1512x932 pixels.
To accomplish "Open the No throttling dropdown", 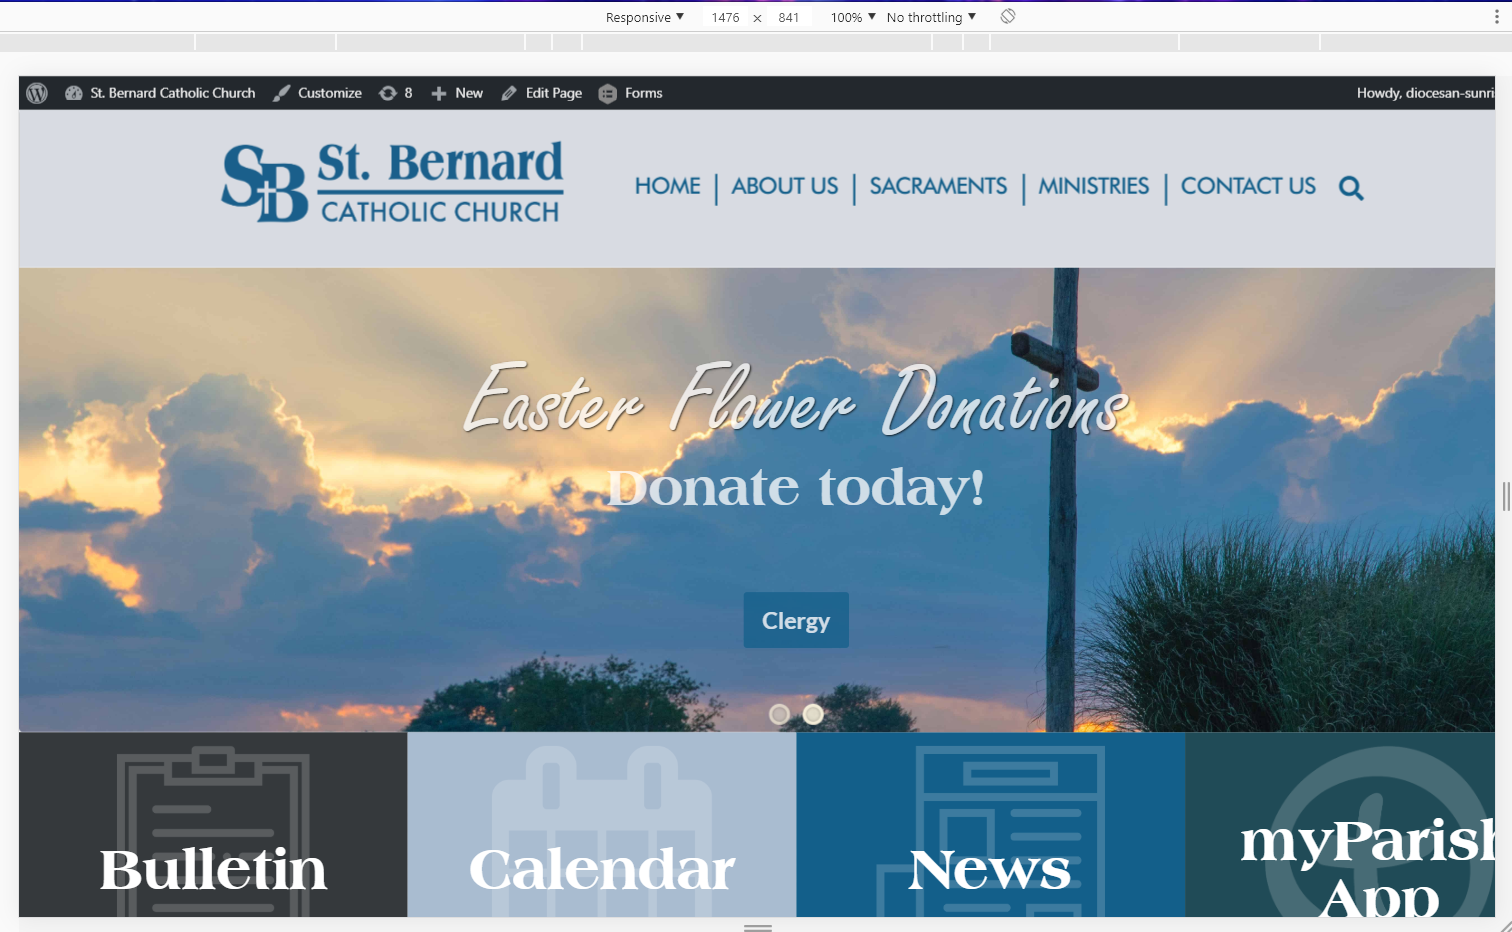I will pyautogui.click(x=930, y=17).
